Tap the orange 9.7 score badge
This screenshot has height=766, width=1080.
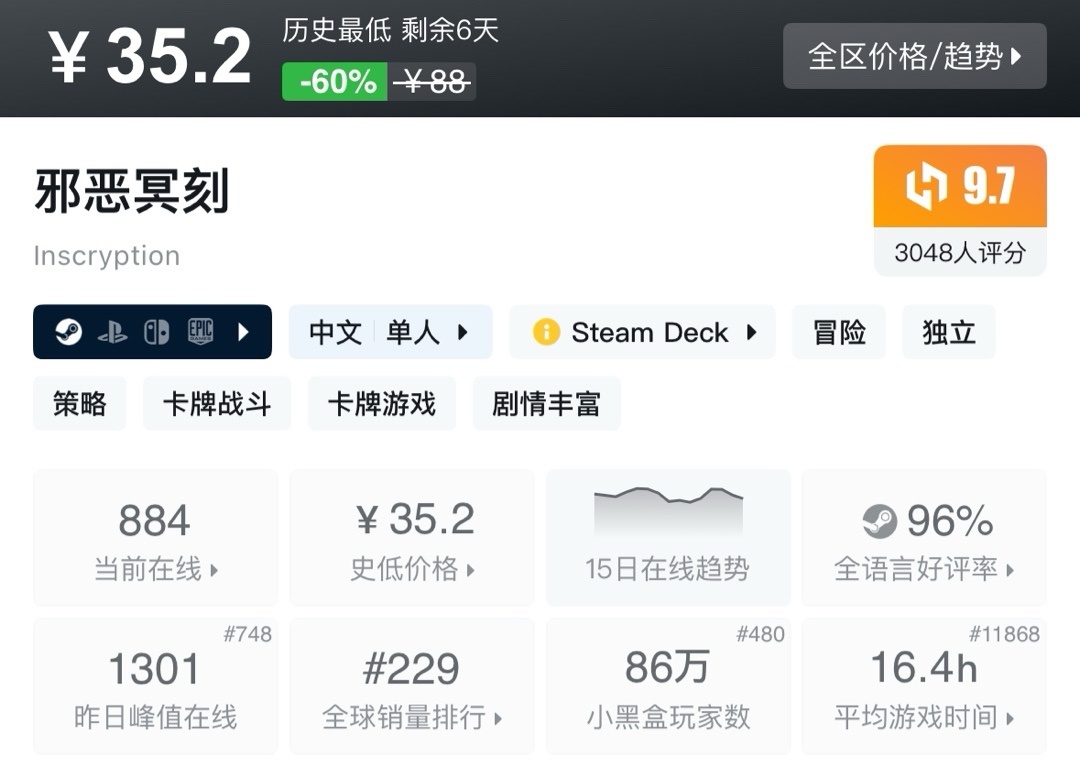coord(960,187)
